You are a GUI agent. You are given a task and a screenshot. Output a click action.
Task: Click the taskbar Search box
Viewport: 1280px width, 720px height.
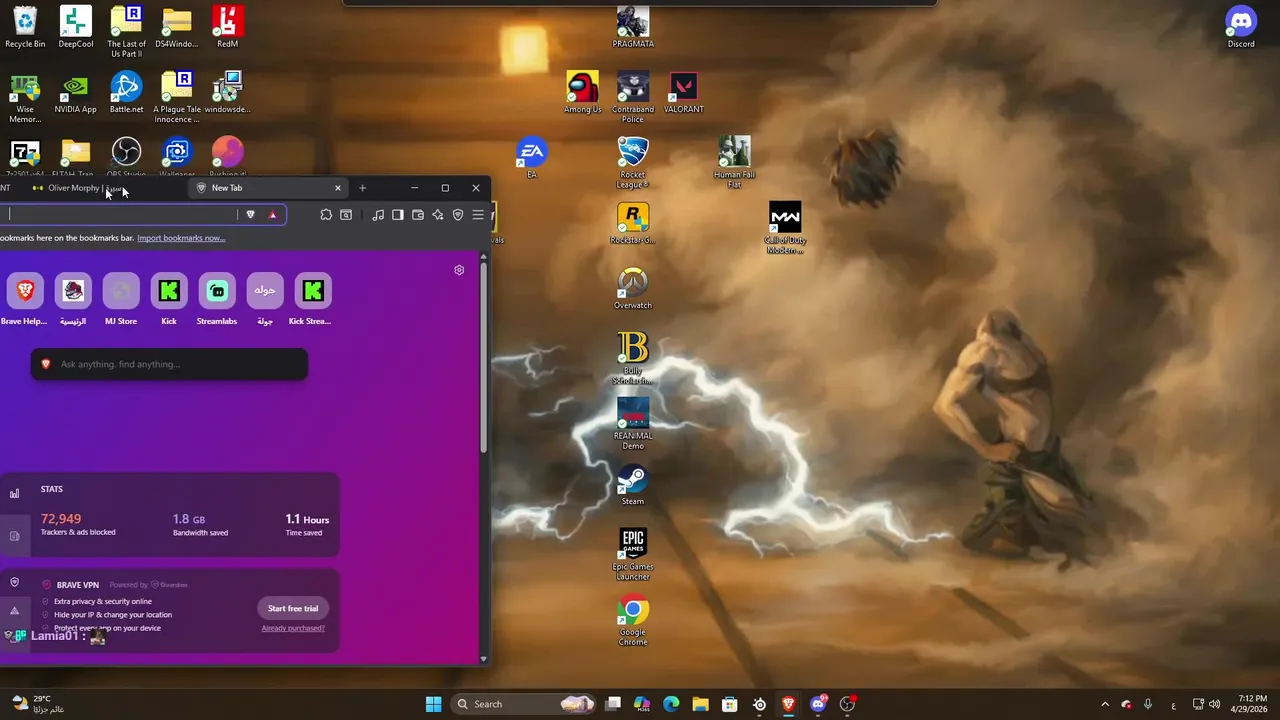525,704
